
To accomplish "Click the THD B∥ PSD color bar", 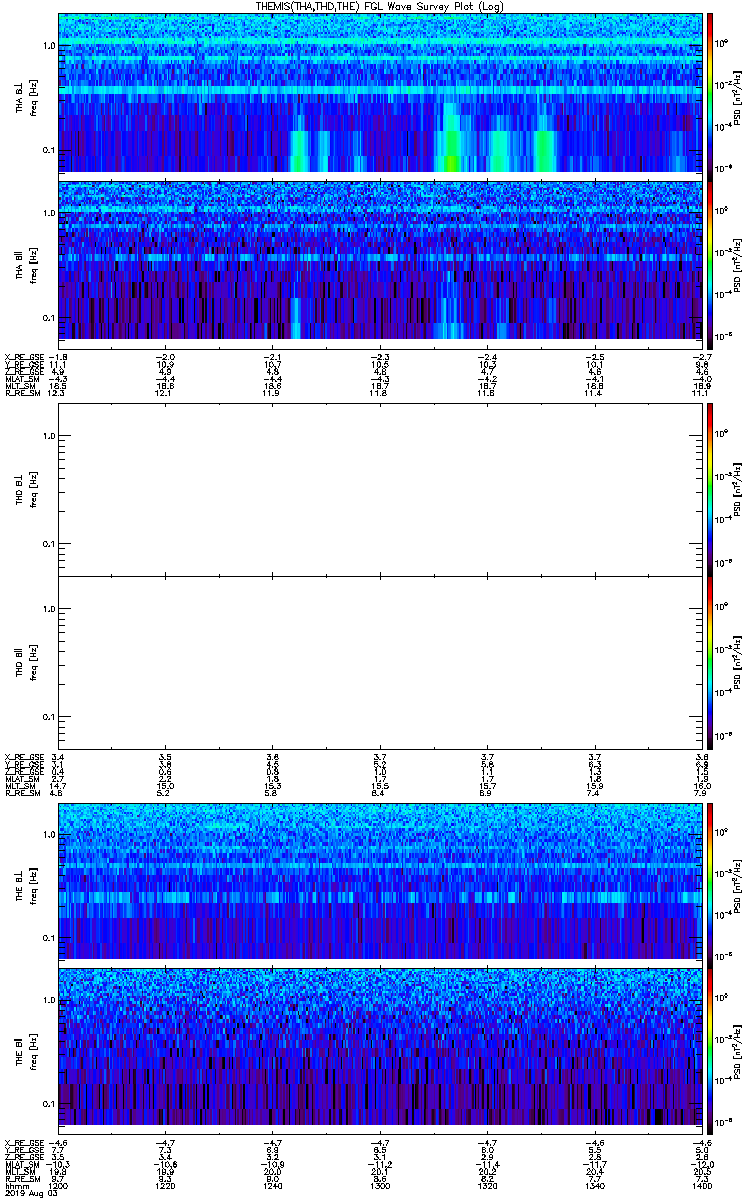I will pyautogui.click(x=710, y=662).
